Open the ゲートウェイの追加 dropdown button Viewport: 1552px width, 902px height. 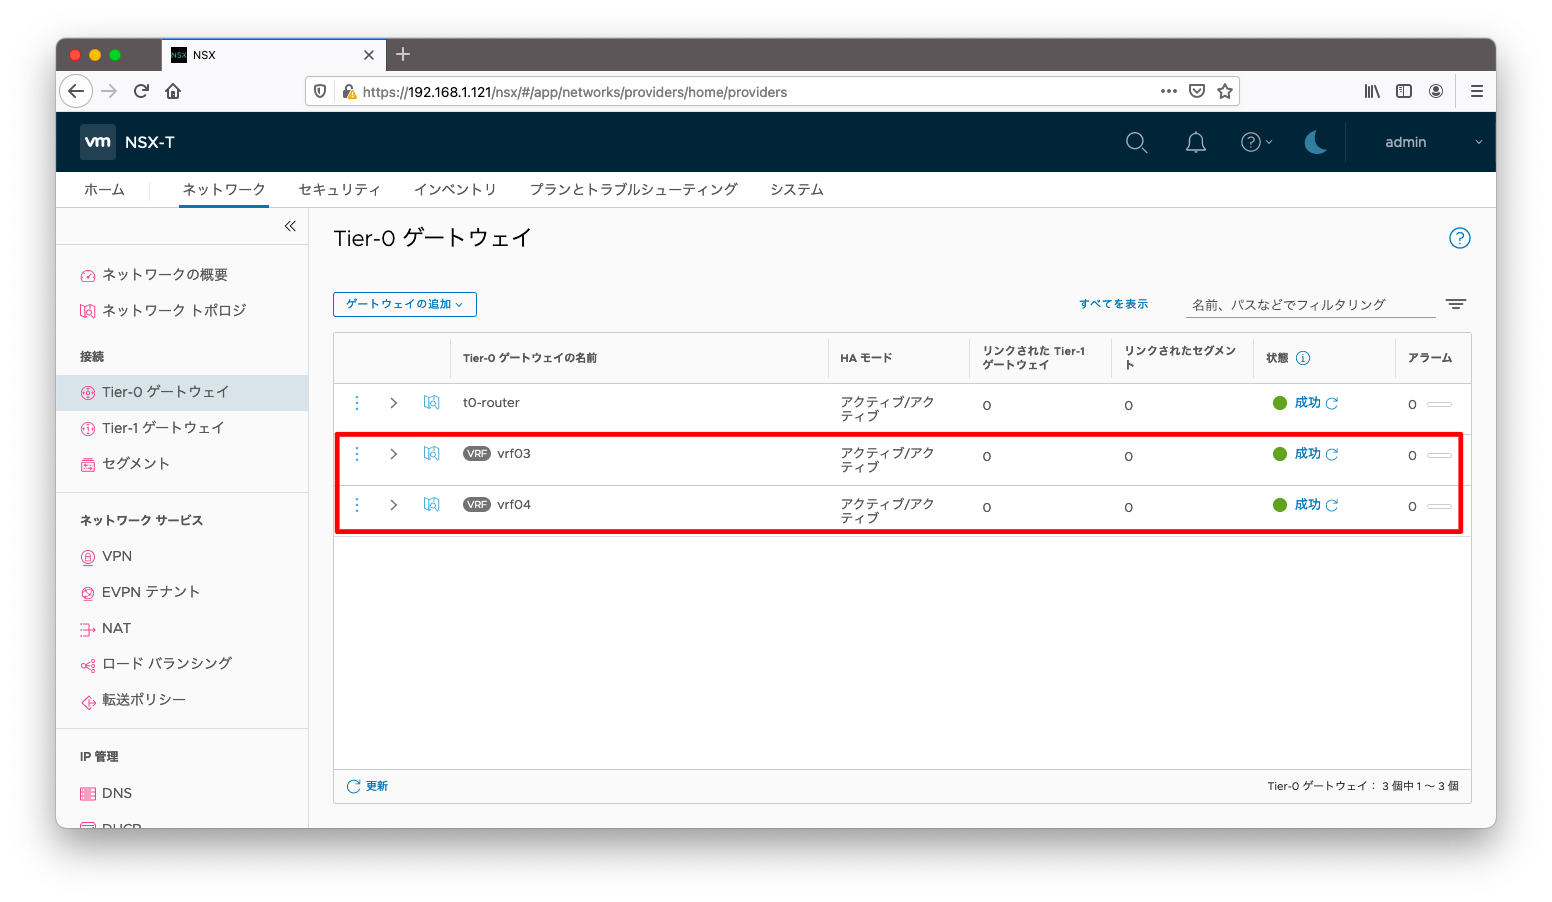(404, 304)
